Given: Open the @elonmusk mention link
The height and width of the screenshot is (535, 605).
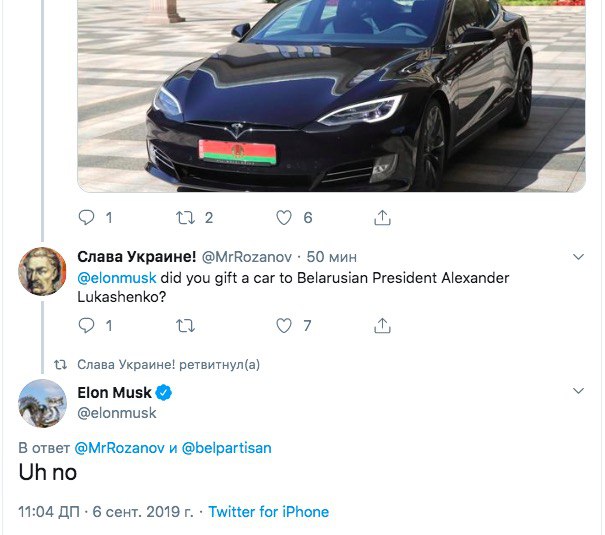Looking at the screenshot, I should 117,277.
